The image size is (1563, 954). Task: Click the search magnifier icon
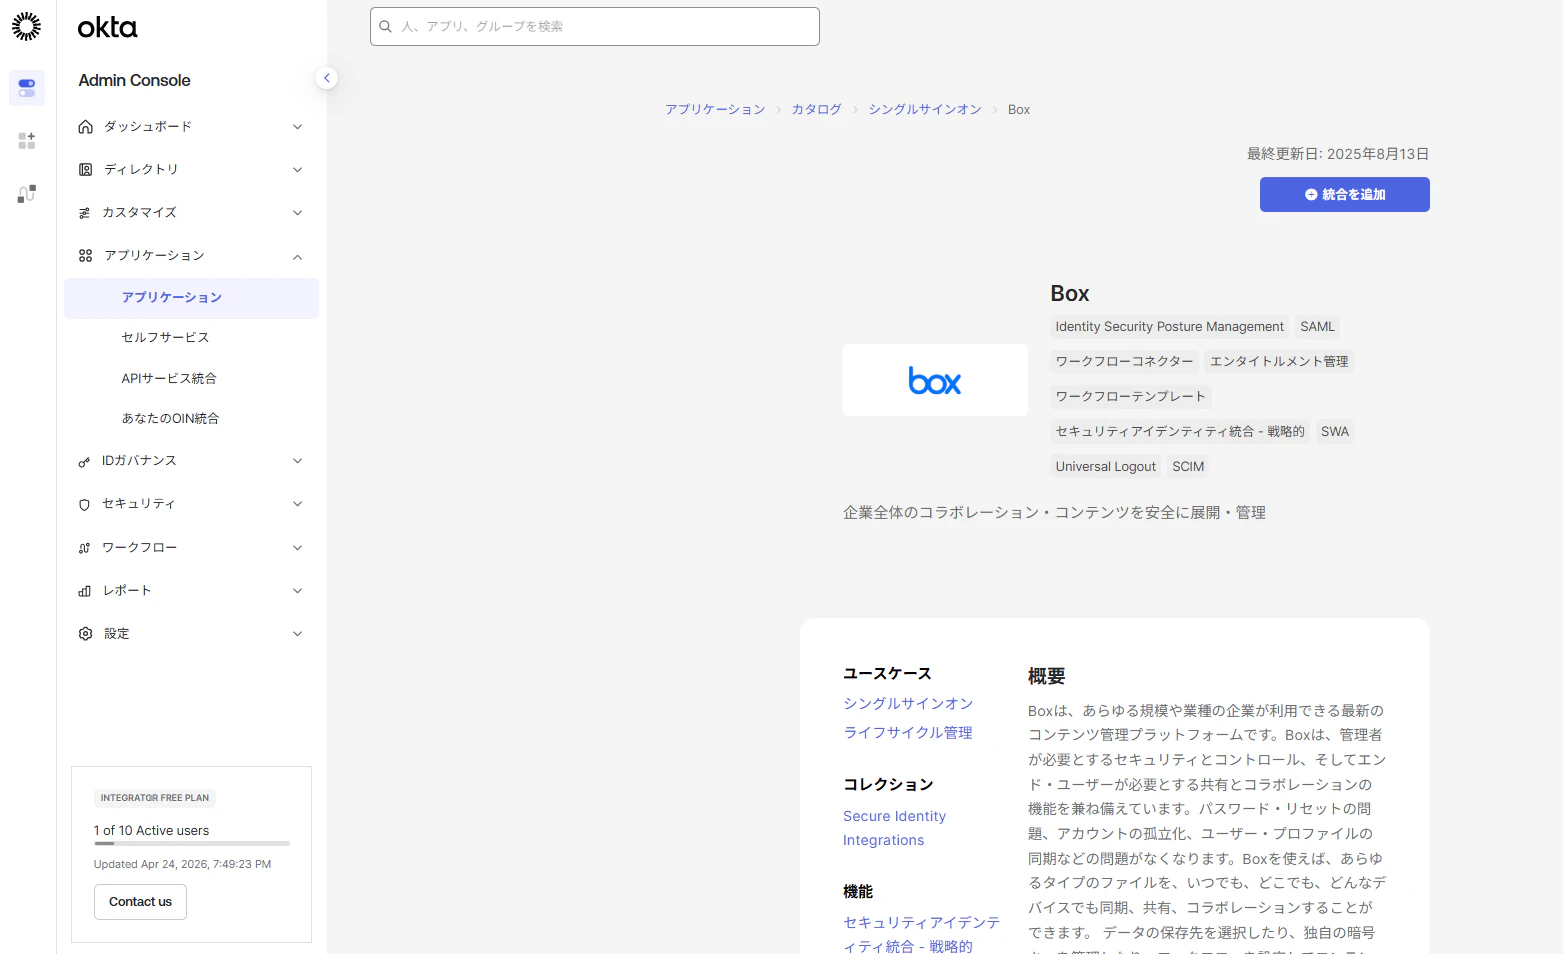(385, 27)
